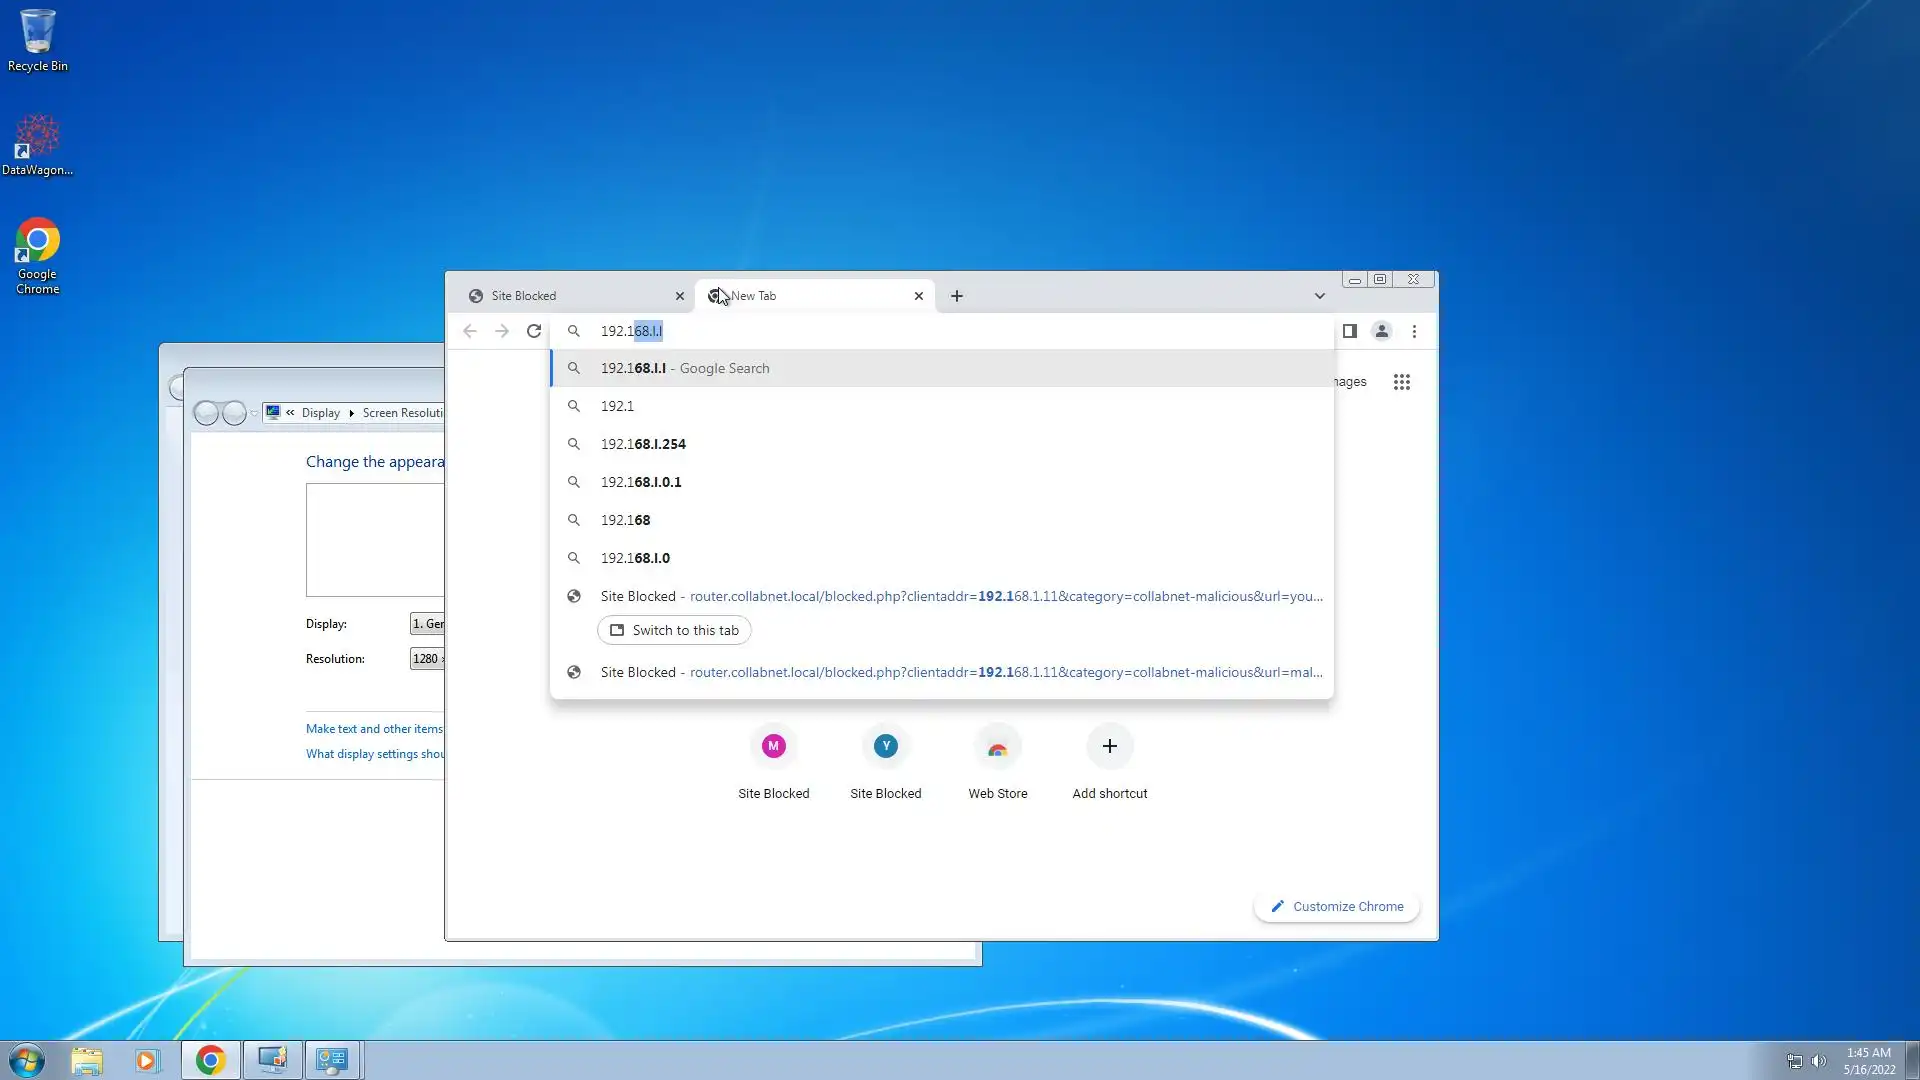Close the Site Blocked tab
The height and width of the screenshot is (1080, 1920).
click(x=679, y=296)
